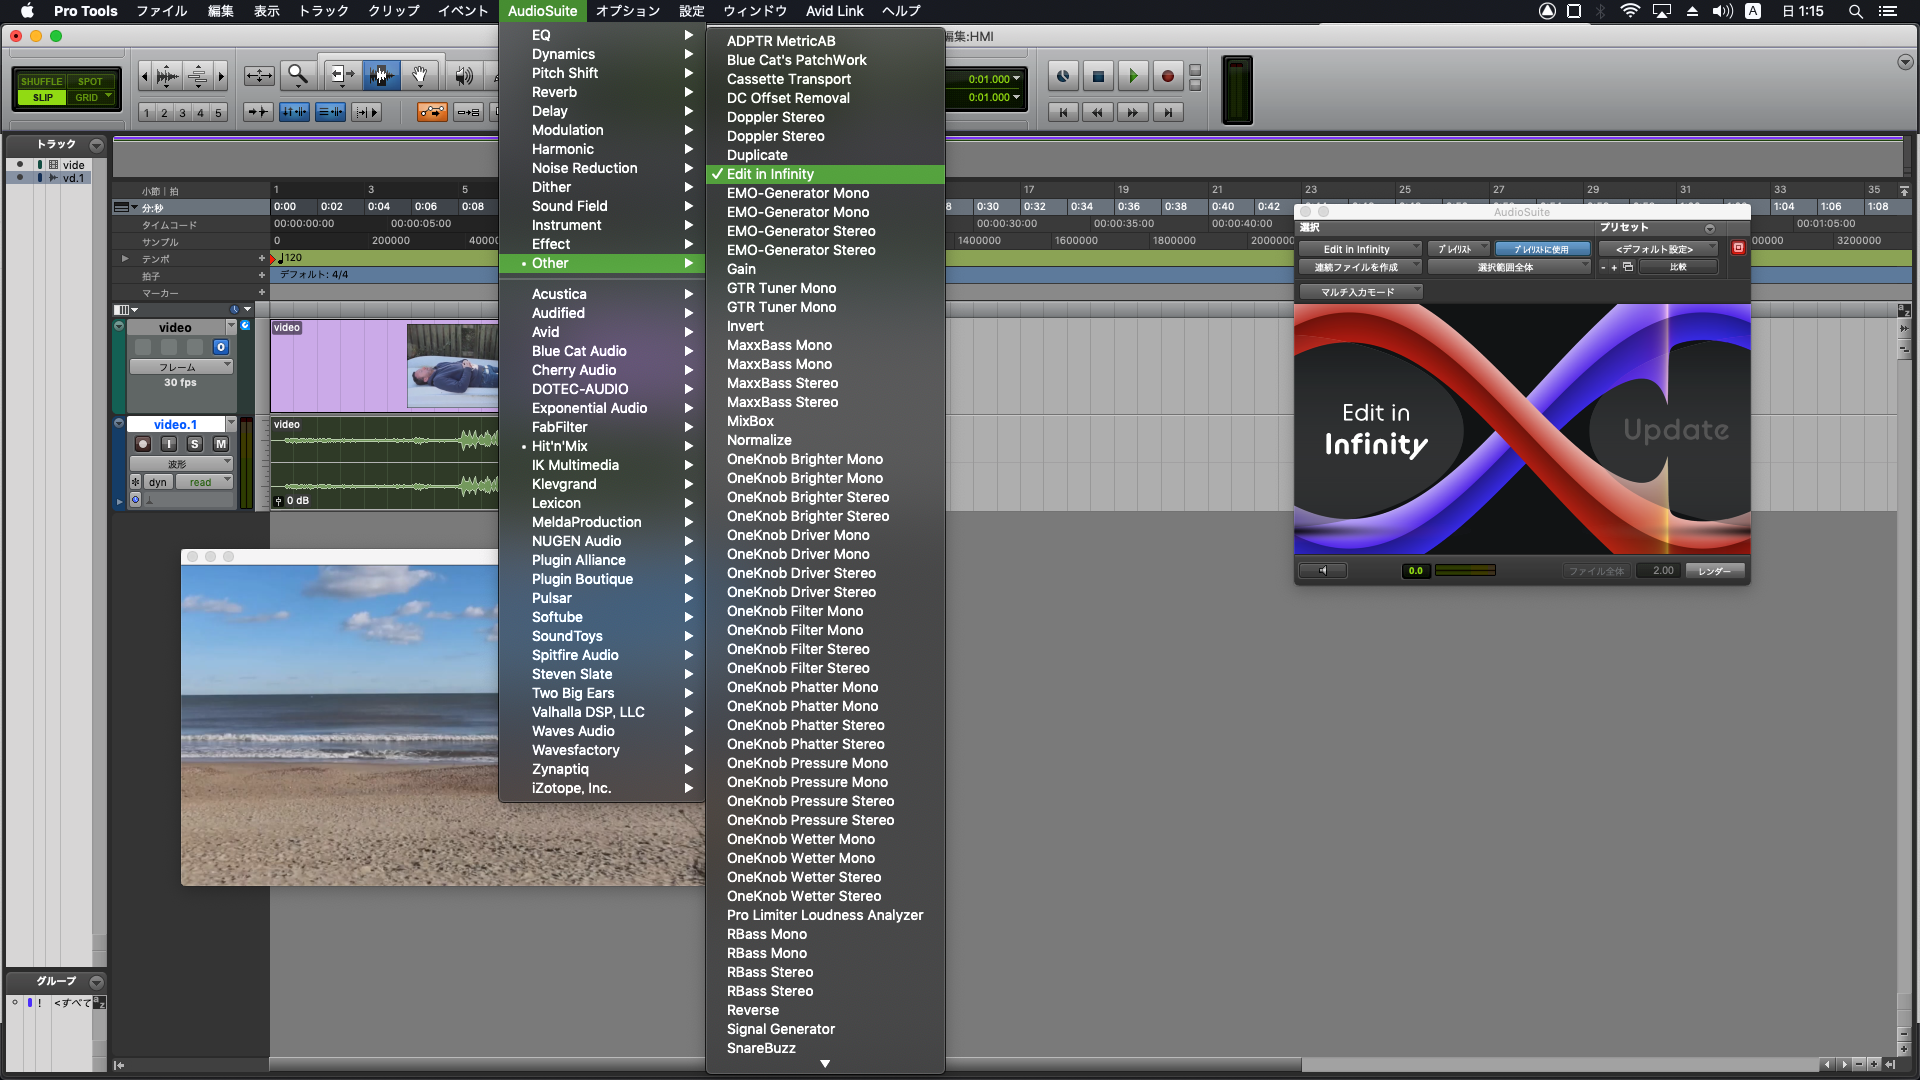
Task: Open 連続ファイルを作成 dropdown
Action: (x=1360, y=267)
